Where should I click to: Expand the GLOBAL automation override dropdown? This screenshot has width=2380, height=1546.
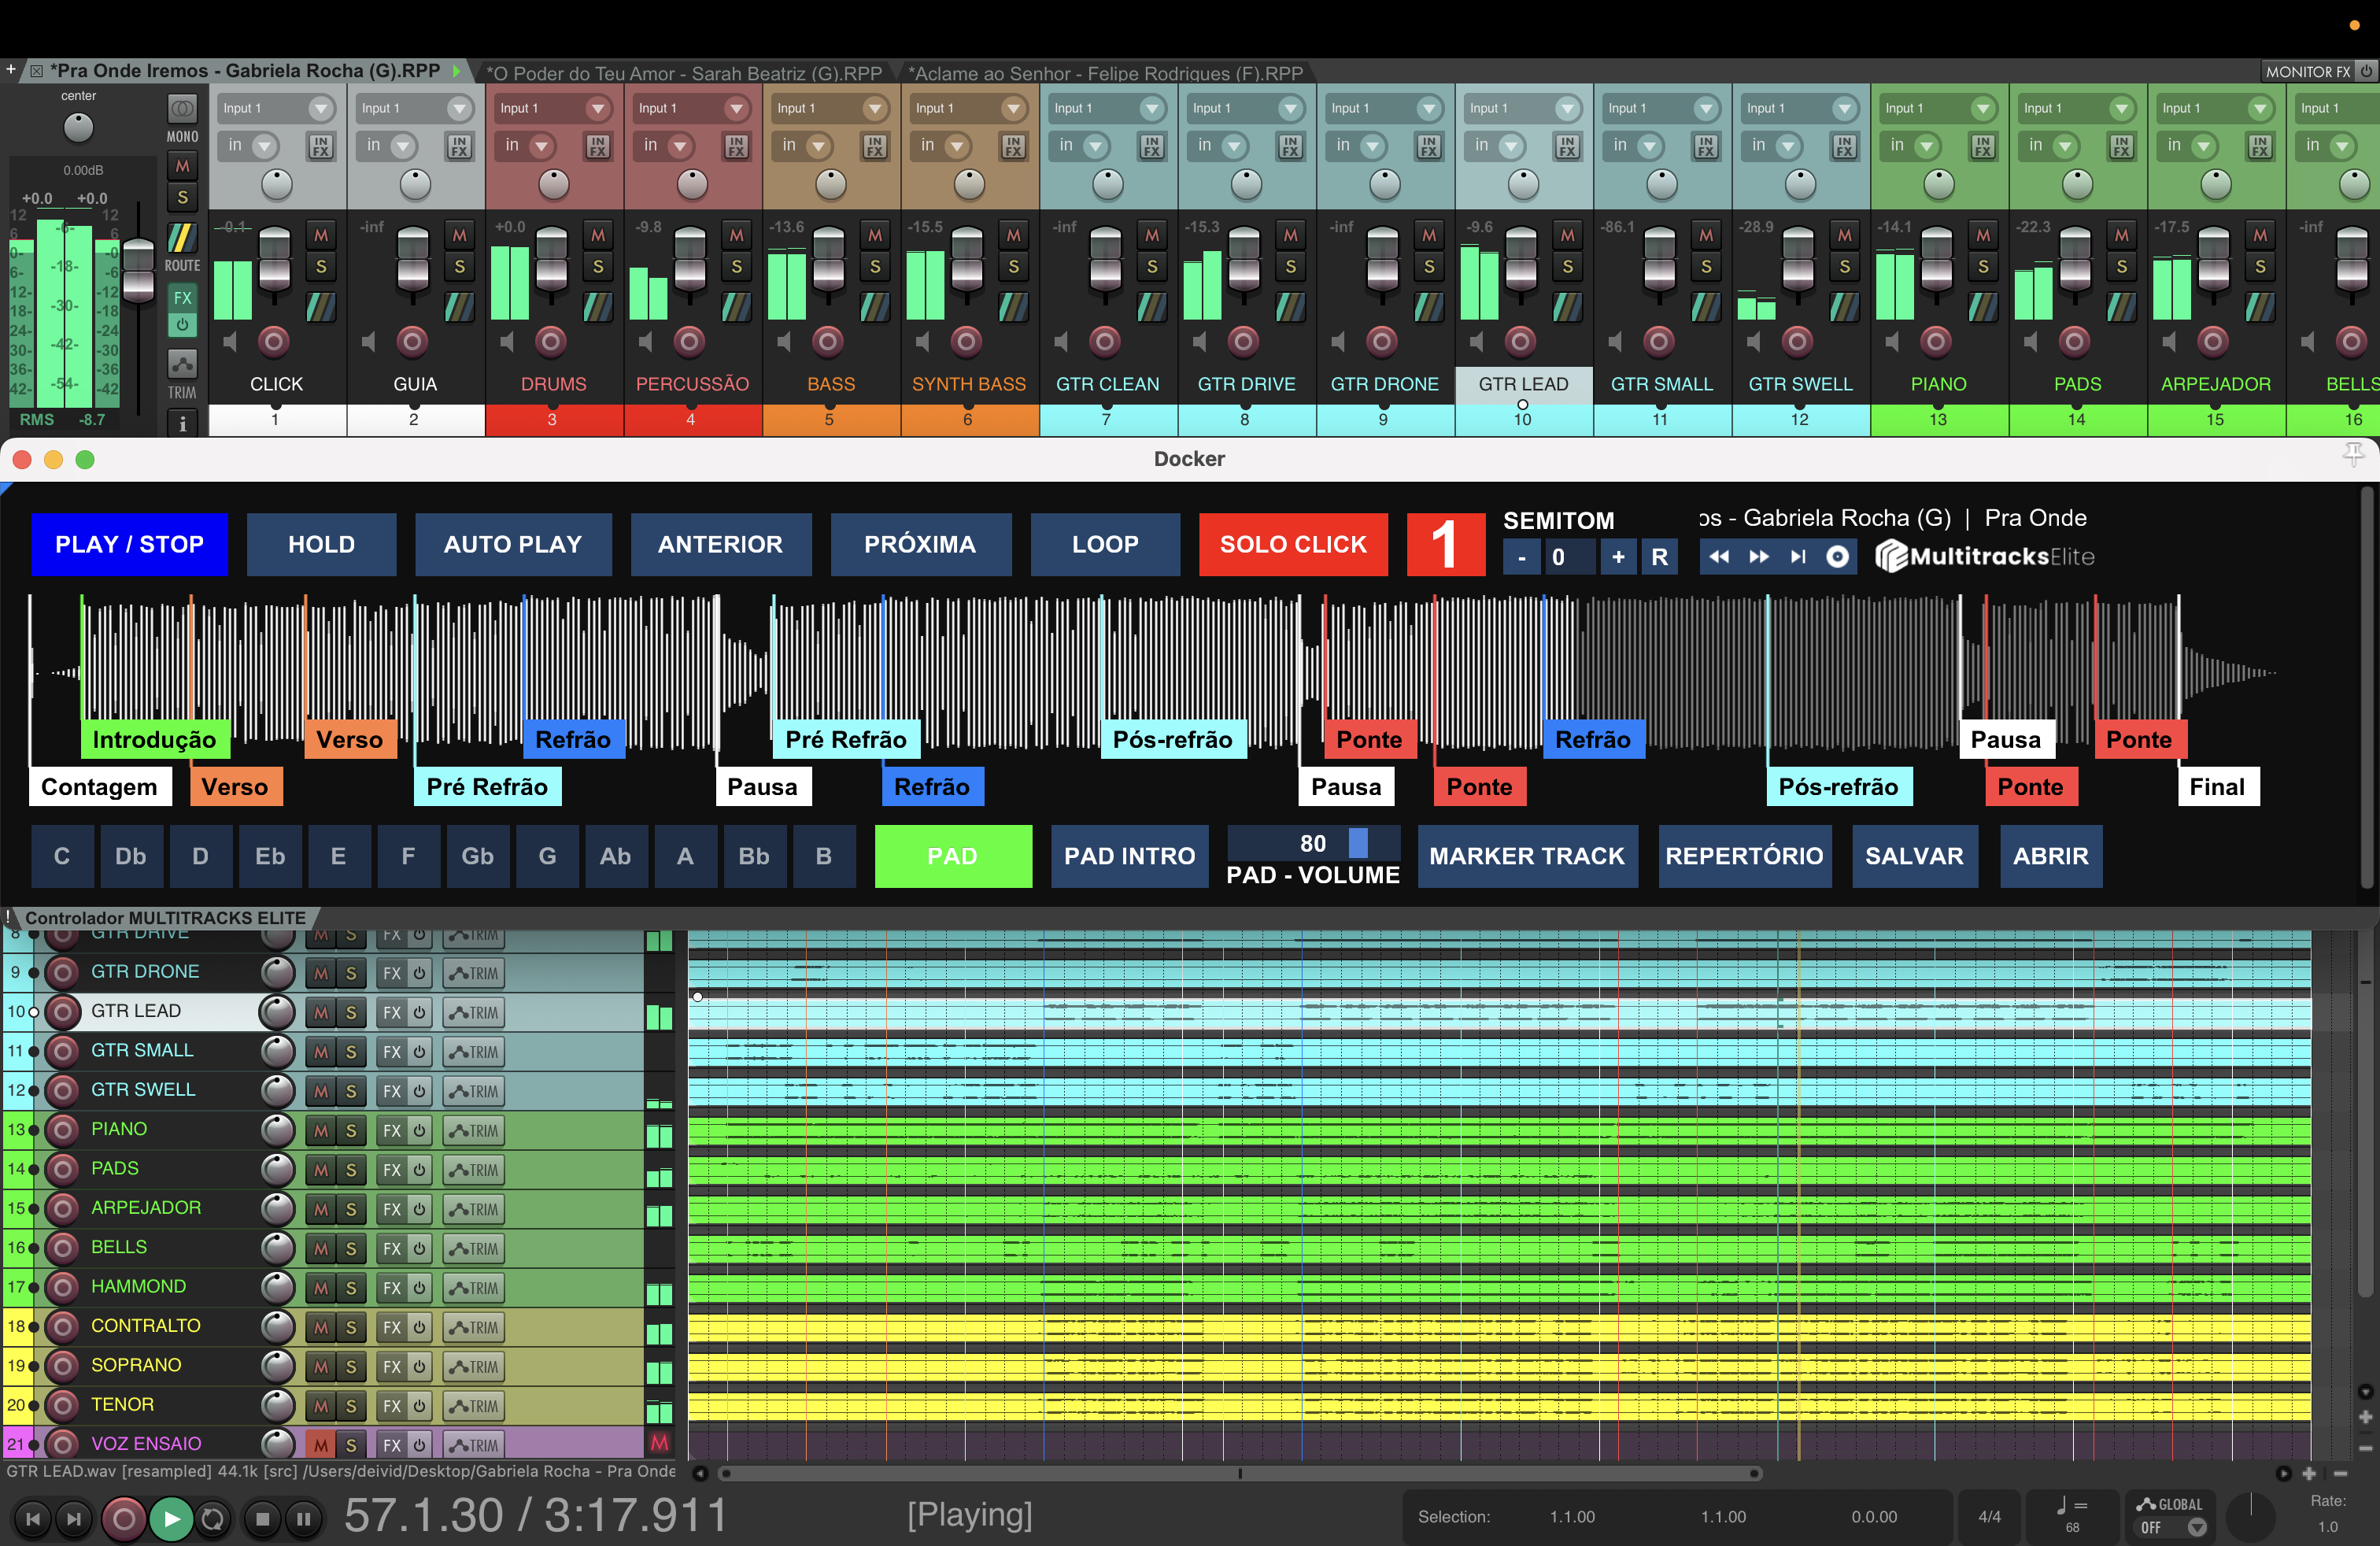(x=2197, y=1527)
